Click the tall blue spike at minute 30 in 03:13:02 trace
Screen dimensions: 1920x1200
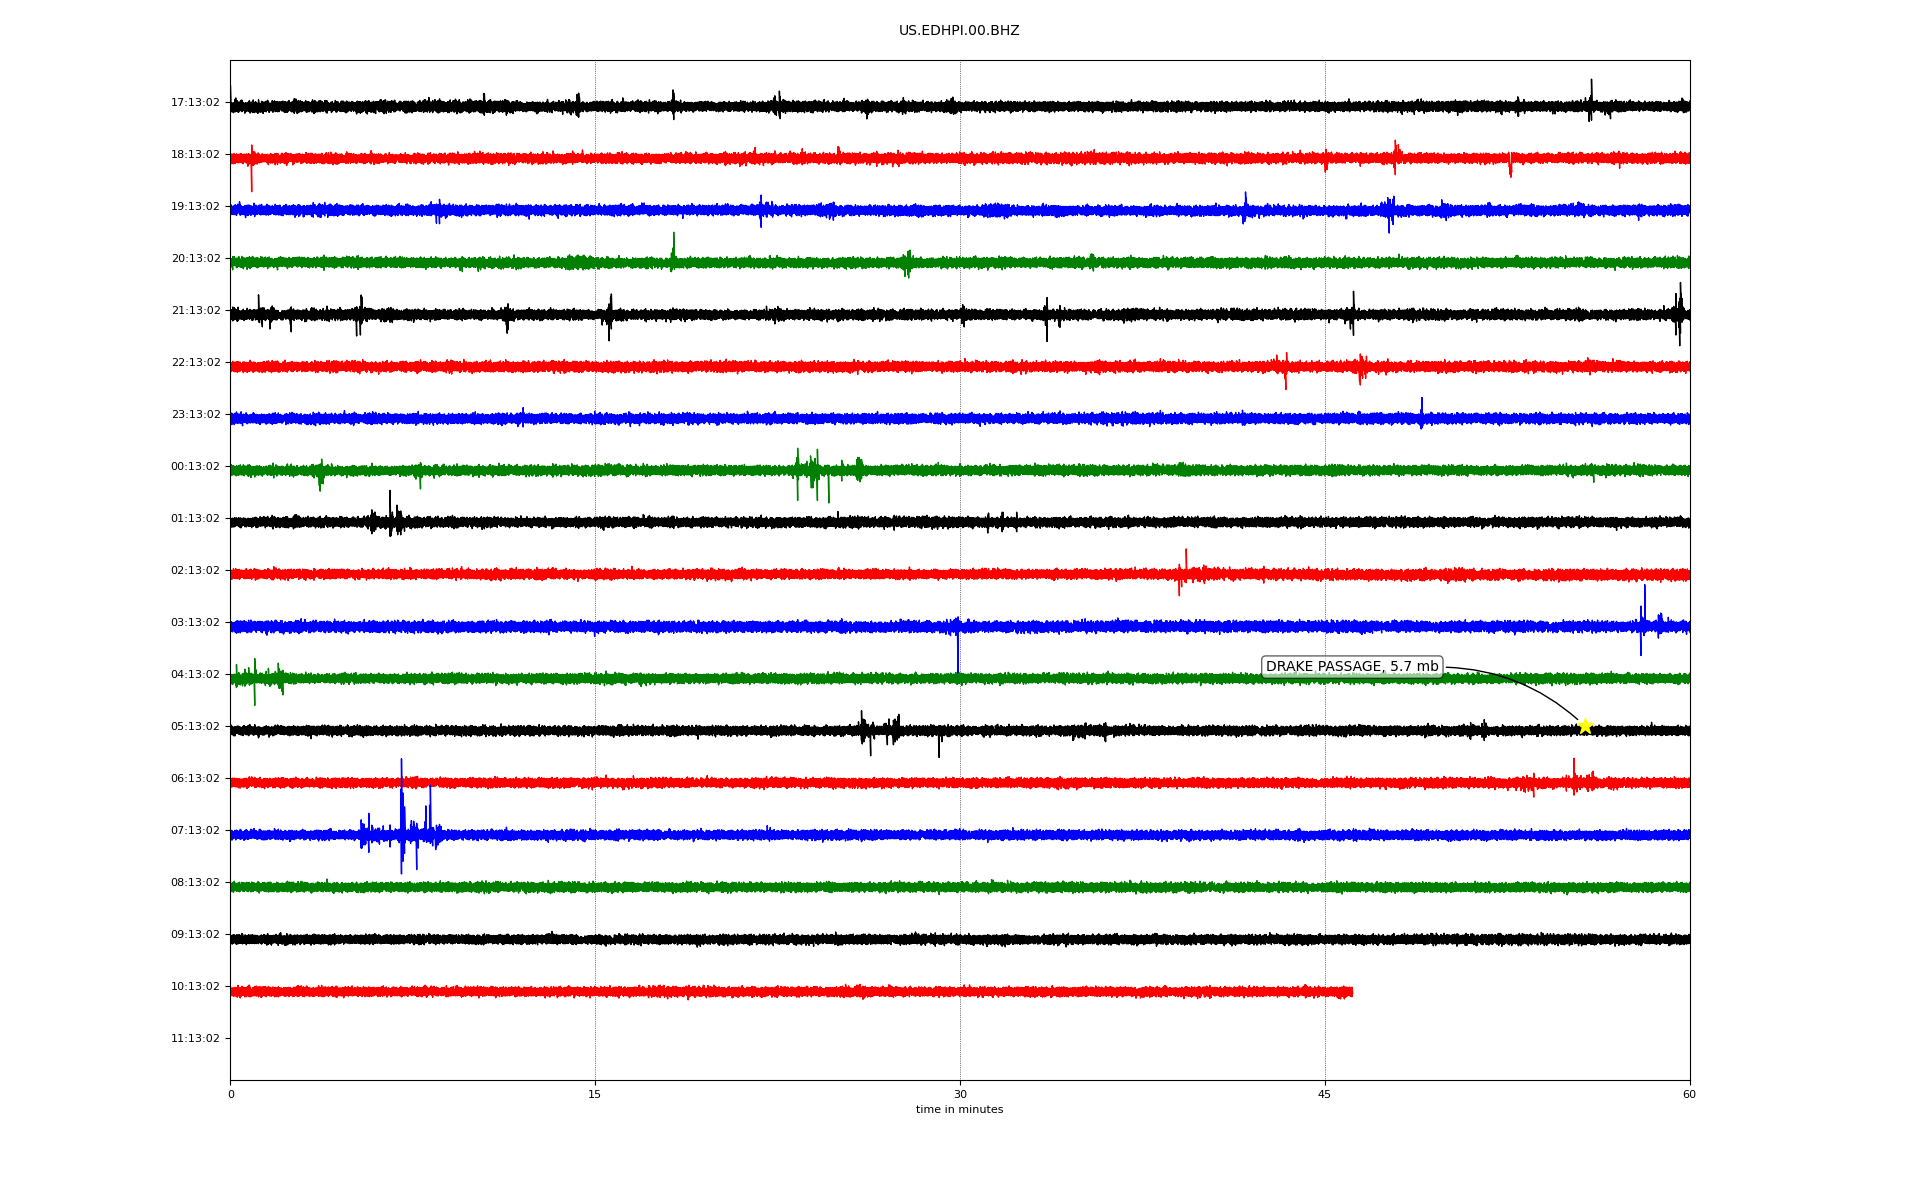click(958, 645)
